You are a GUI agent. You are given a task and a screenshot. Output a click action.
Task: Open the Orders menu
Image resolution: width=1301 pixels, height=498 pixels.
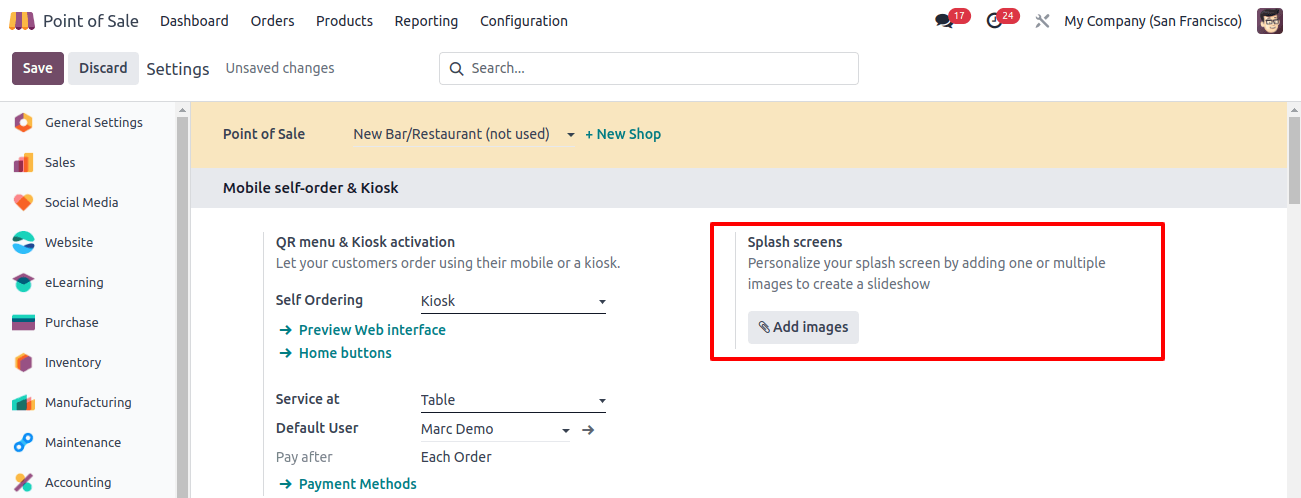pyautogui.click(x=272, y=21)
